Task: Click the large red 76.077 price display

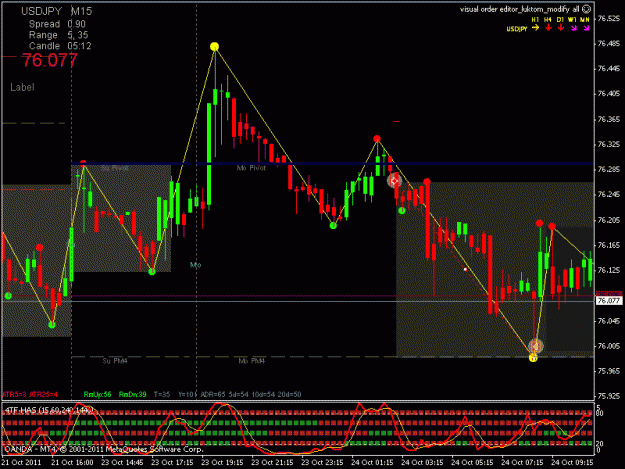Action: pos(49,60)
